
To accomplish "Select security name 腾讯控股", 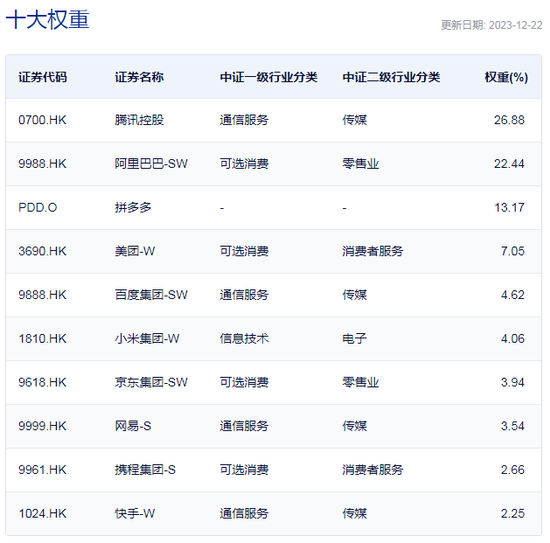I will click(x=139, y=120).
